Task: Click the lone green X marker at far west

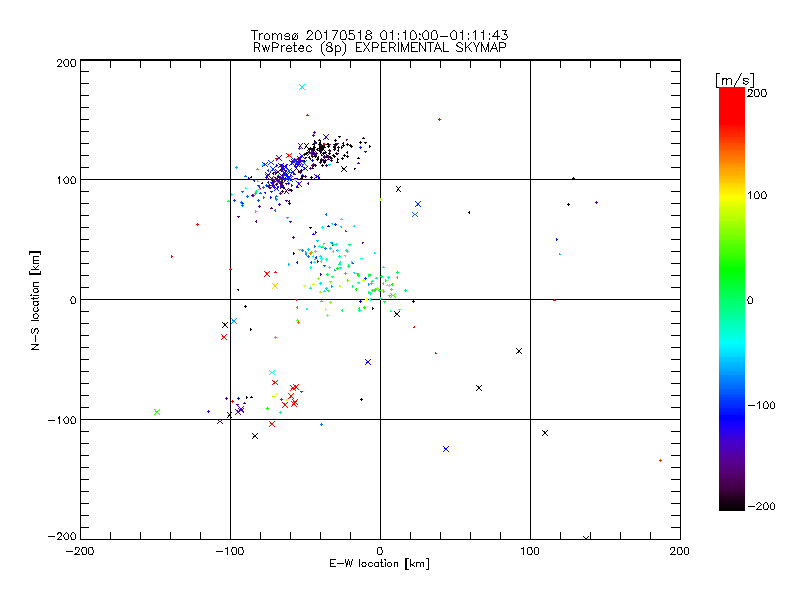Action: [157, 412]
